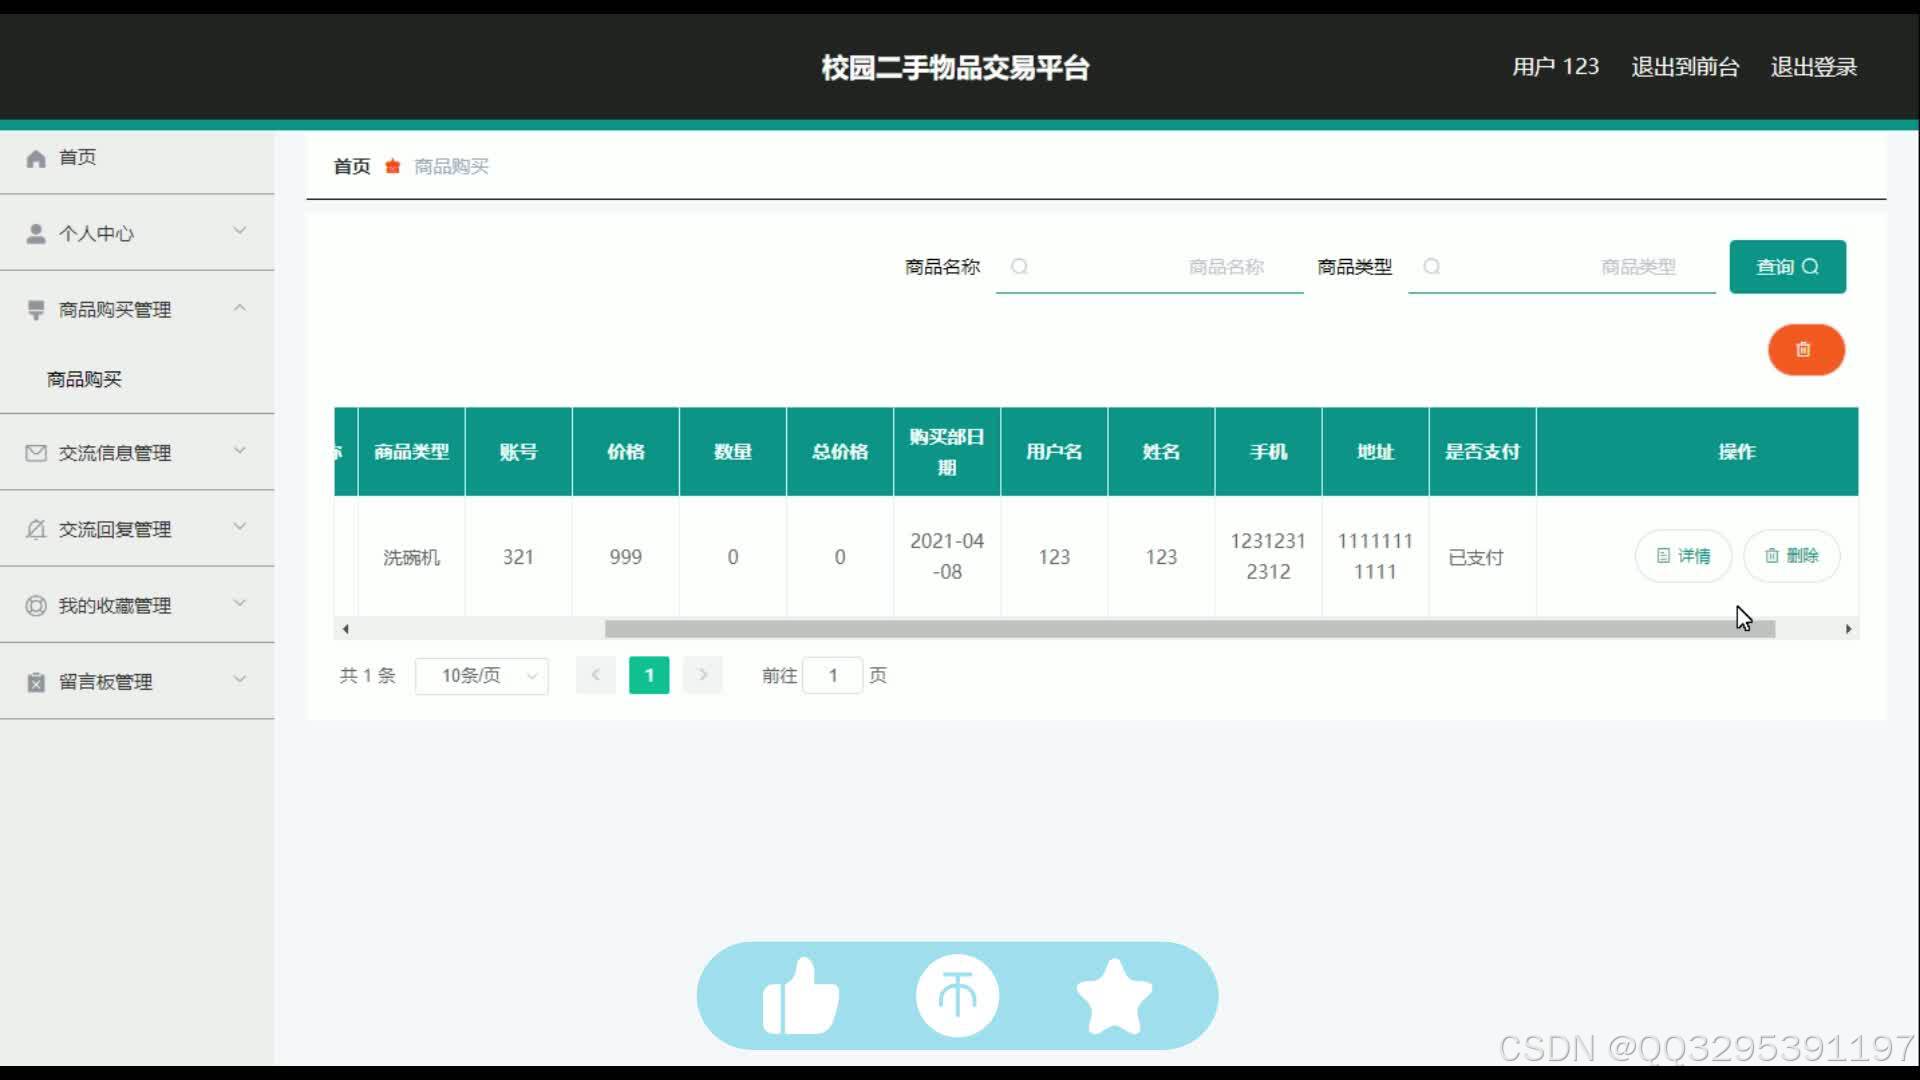Click the horizontal table scrollbar thumb

pyautogui.click(x=1190, y=629)
